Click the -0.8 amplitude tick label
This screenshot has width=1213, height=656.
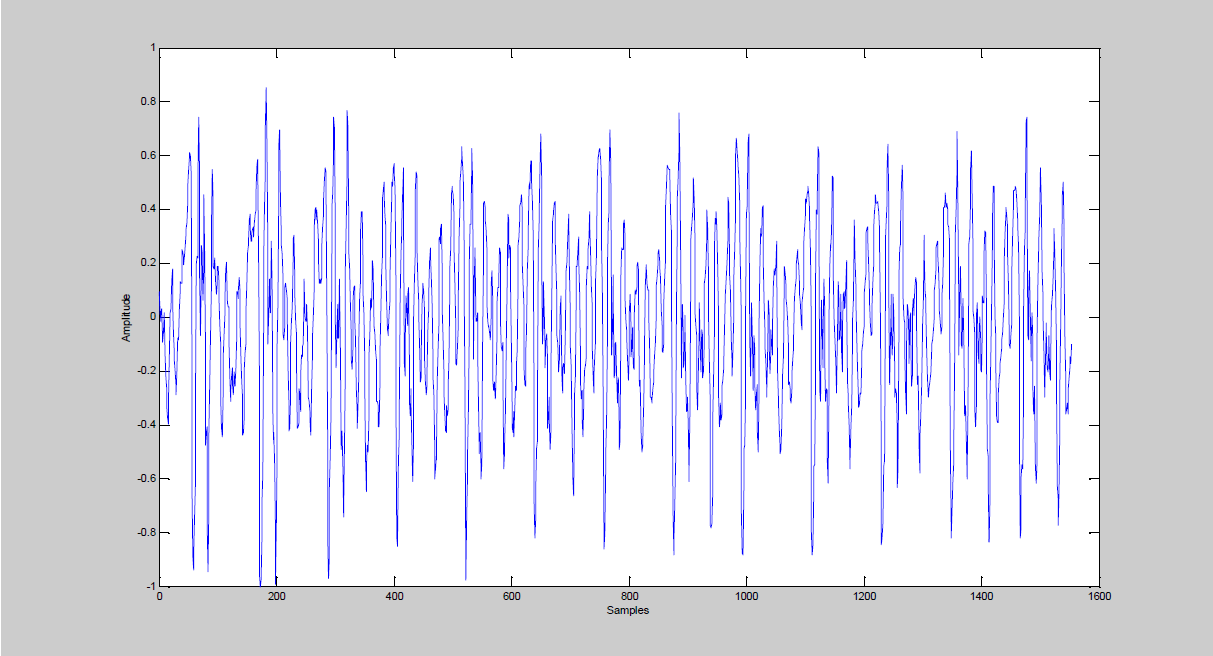coord(145,533)
